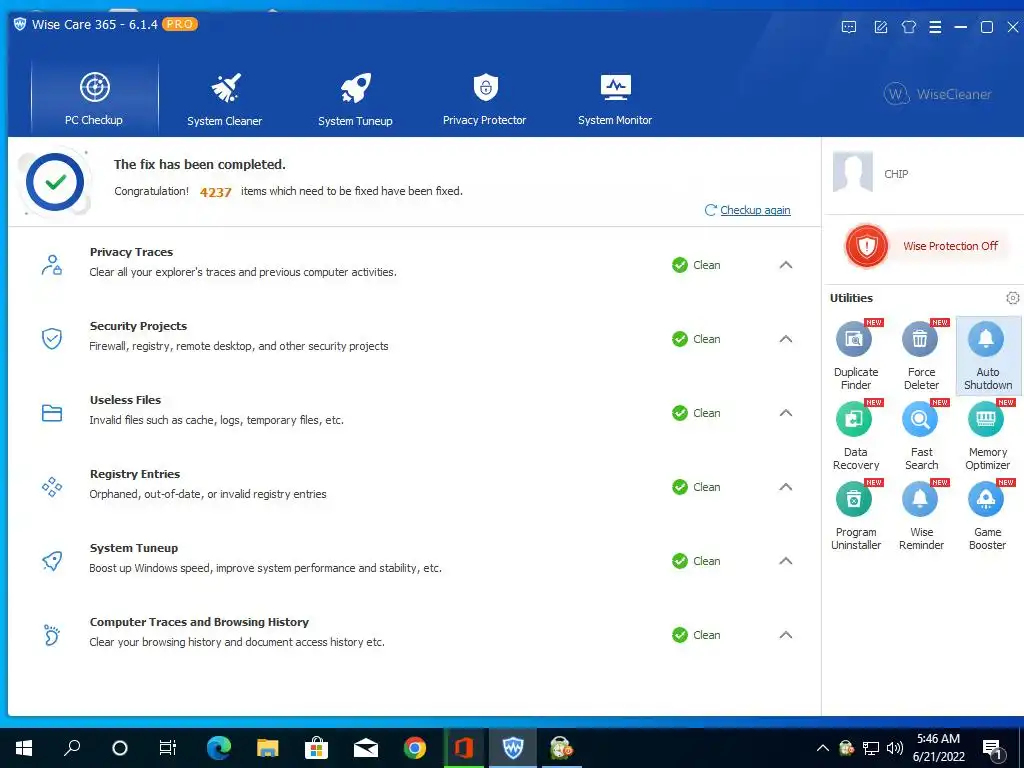
Task: Turn on Wise Protection shield
Action: point(867,246)
